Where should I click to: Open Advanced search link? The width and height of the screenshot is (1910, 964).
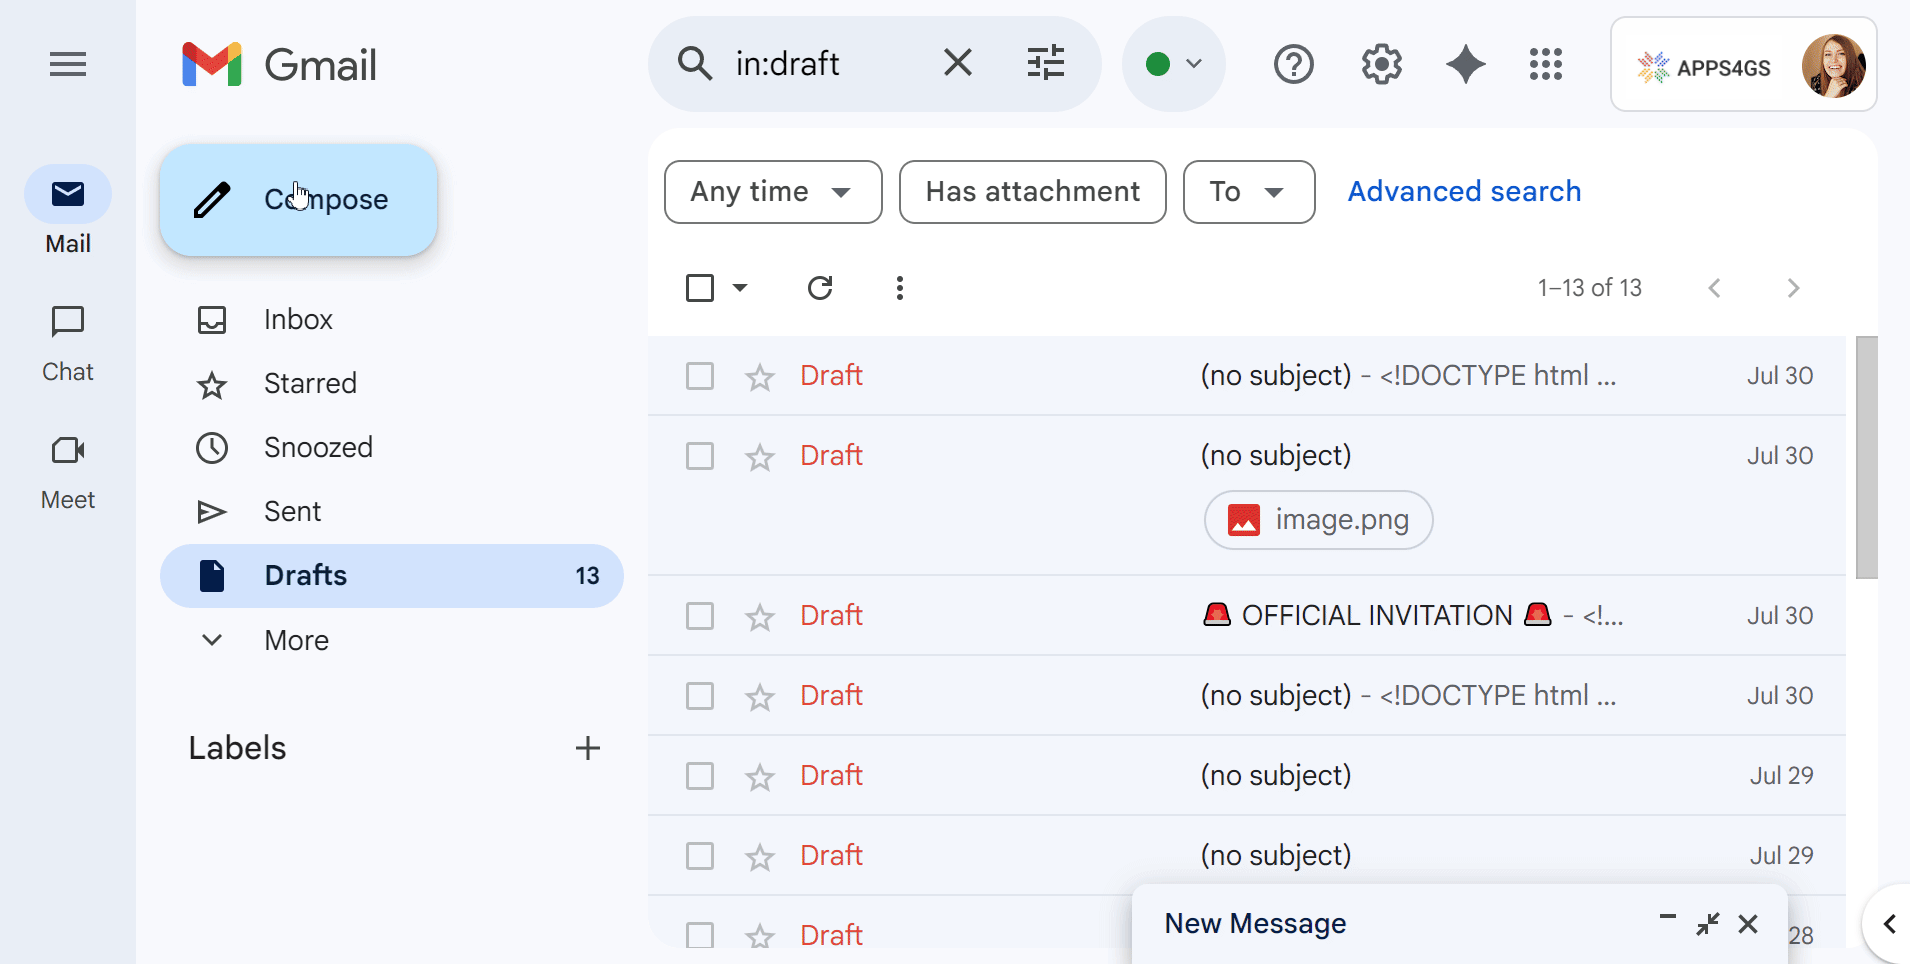pyautogui.click(x=1464, y=192)
